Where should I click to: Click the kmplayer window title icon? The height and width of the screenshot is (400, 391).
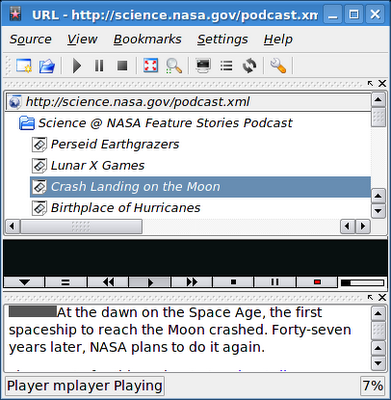click(15, 14)
